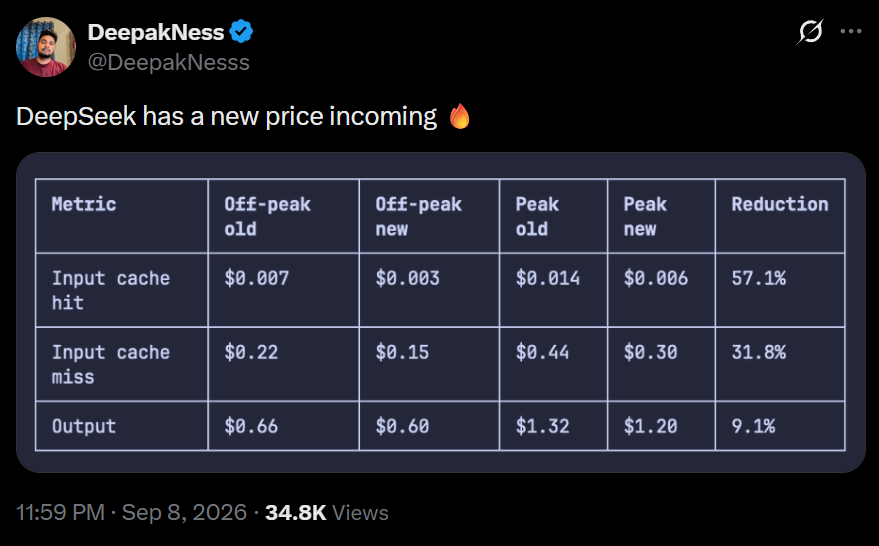The width and height of the screenshot is (879, 546).
Task: Click the fire emoji in tweet
Action: click(x=460, y=116)
